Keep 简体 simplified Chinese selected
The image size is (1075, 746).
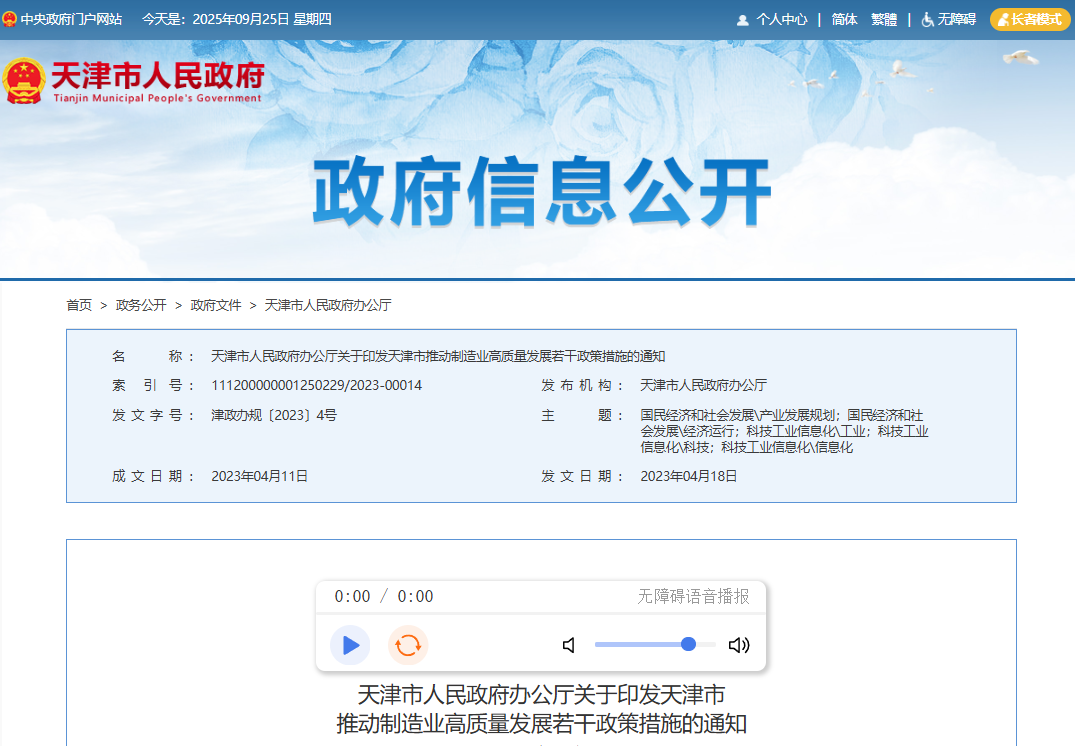point(843,19)
